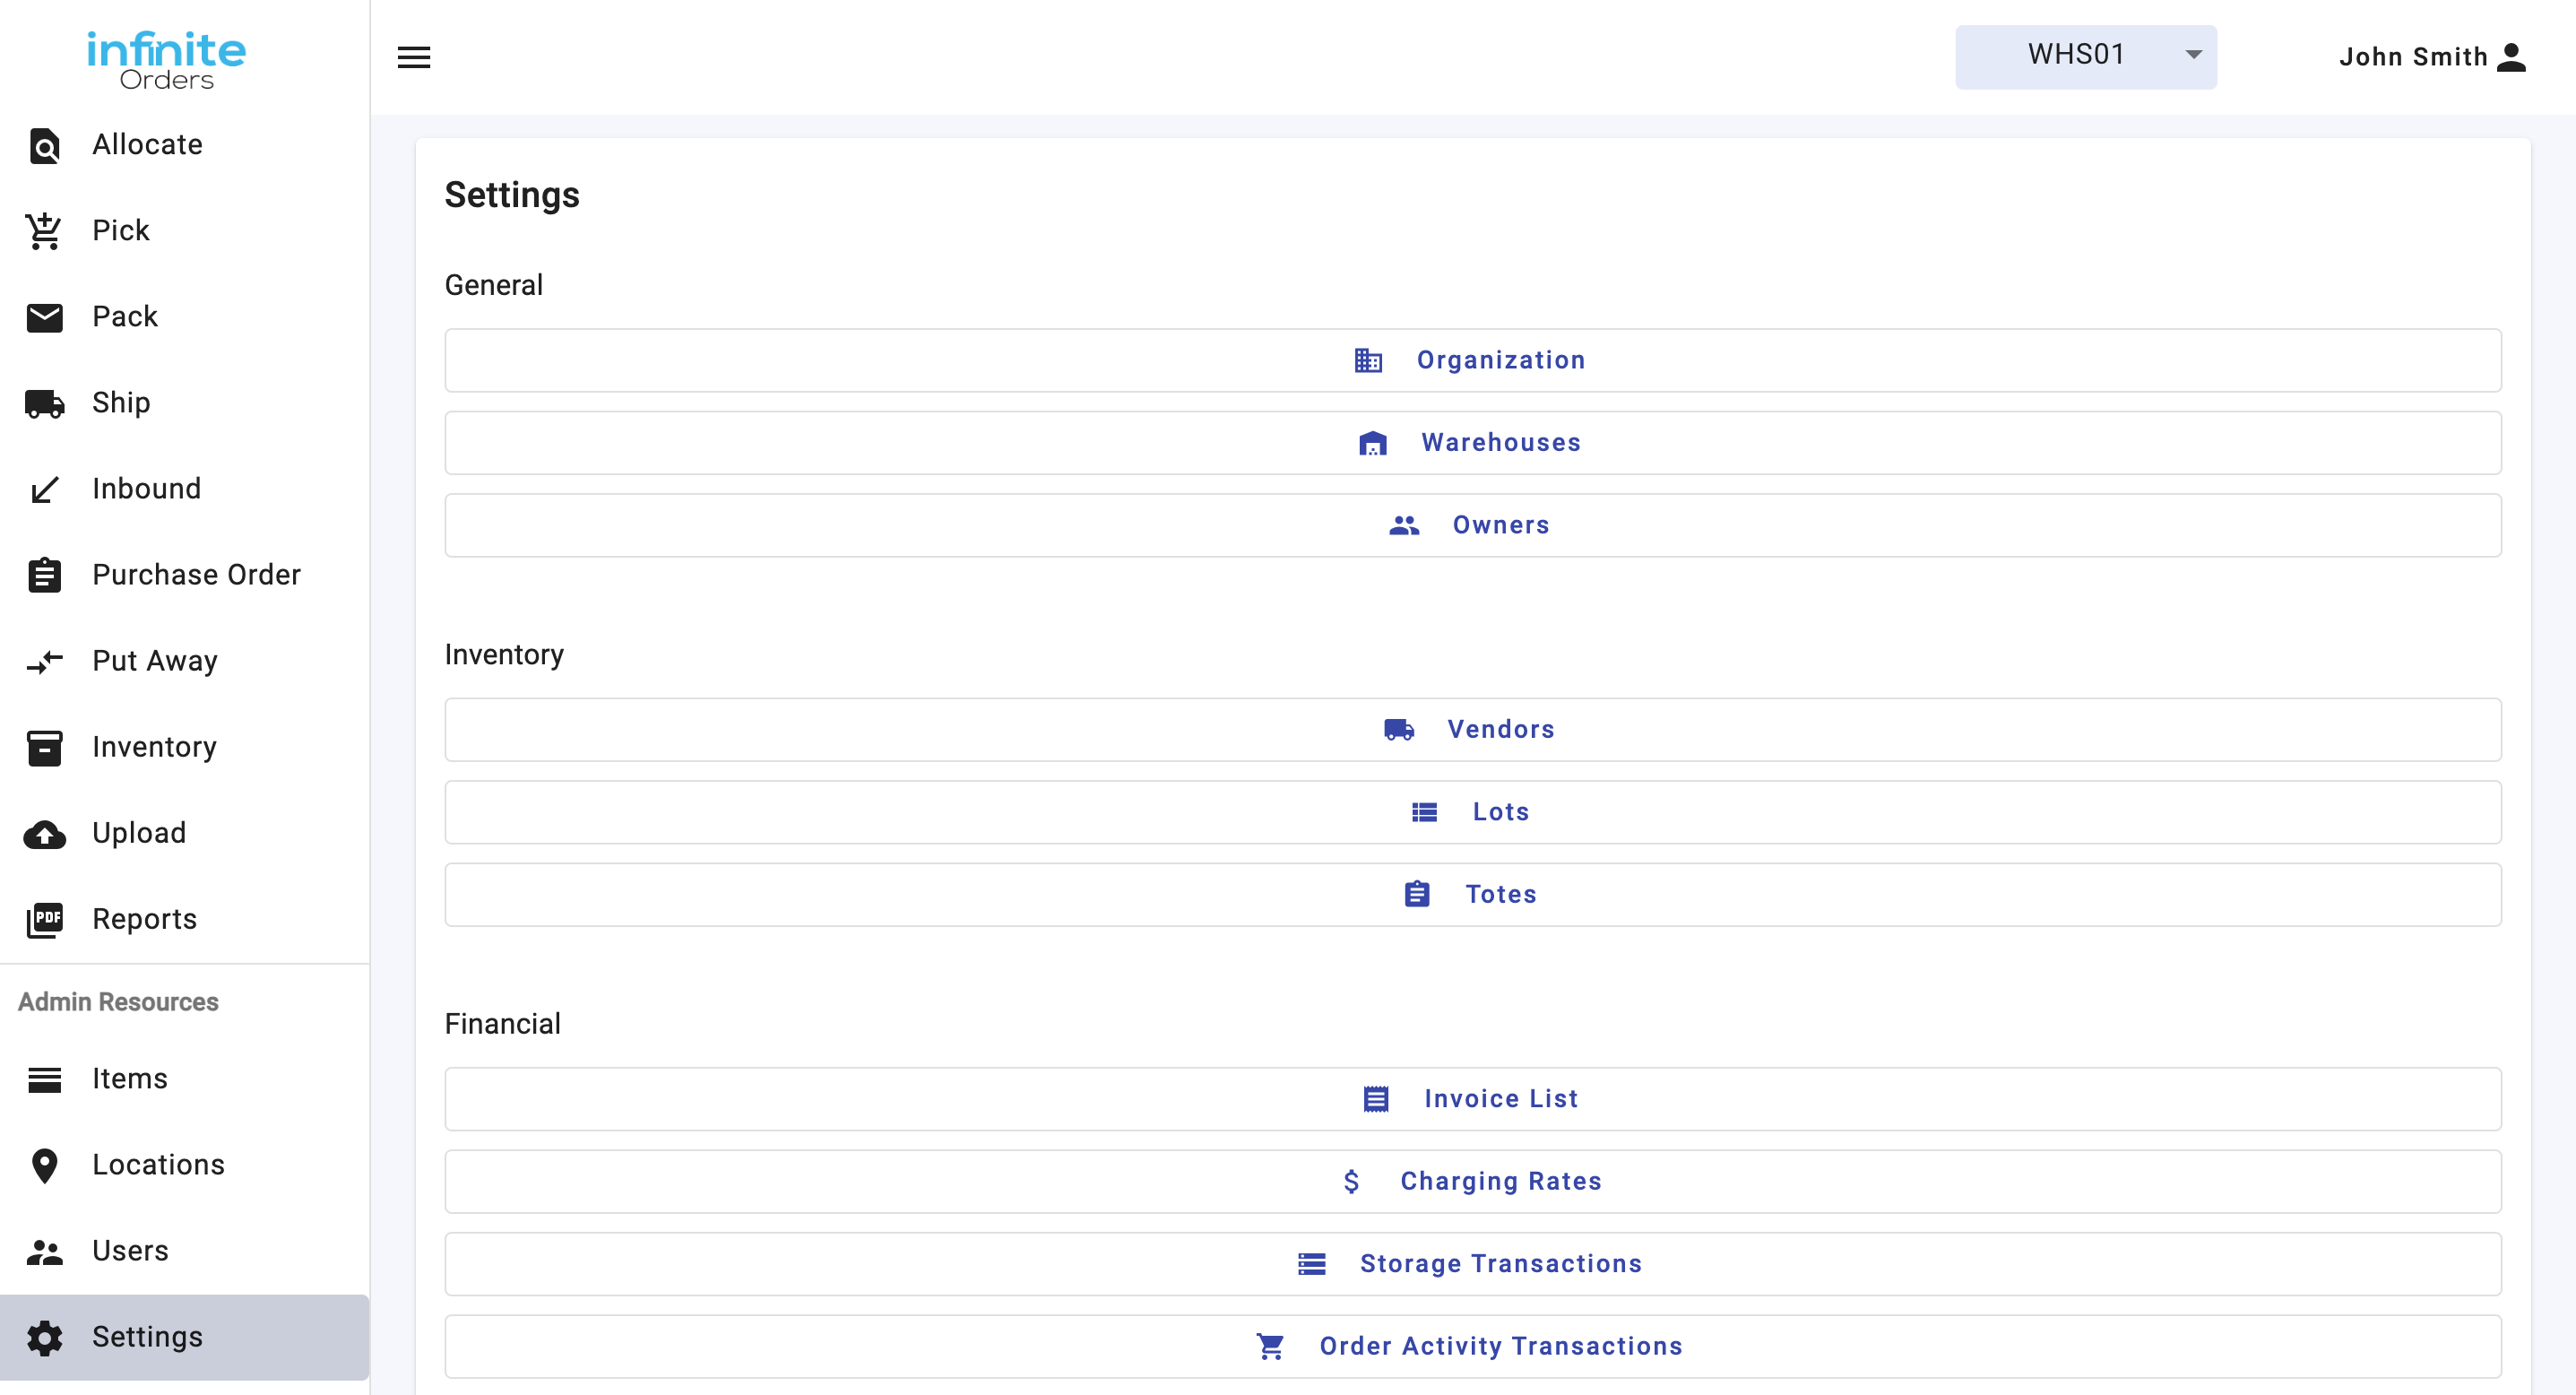This screenshot has width=2576, height=1395.
Task: Select the Inbound arrow icon
Action: click(x=44, y=489)
